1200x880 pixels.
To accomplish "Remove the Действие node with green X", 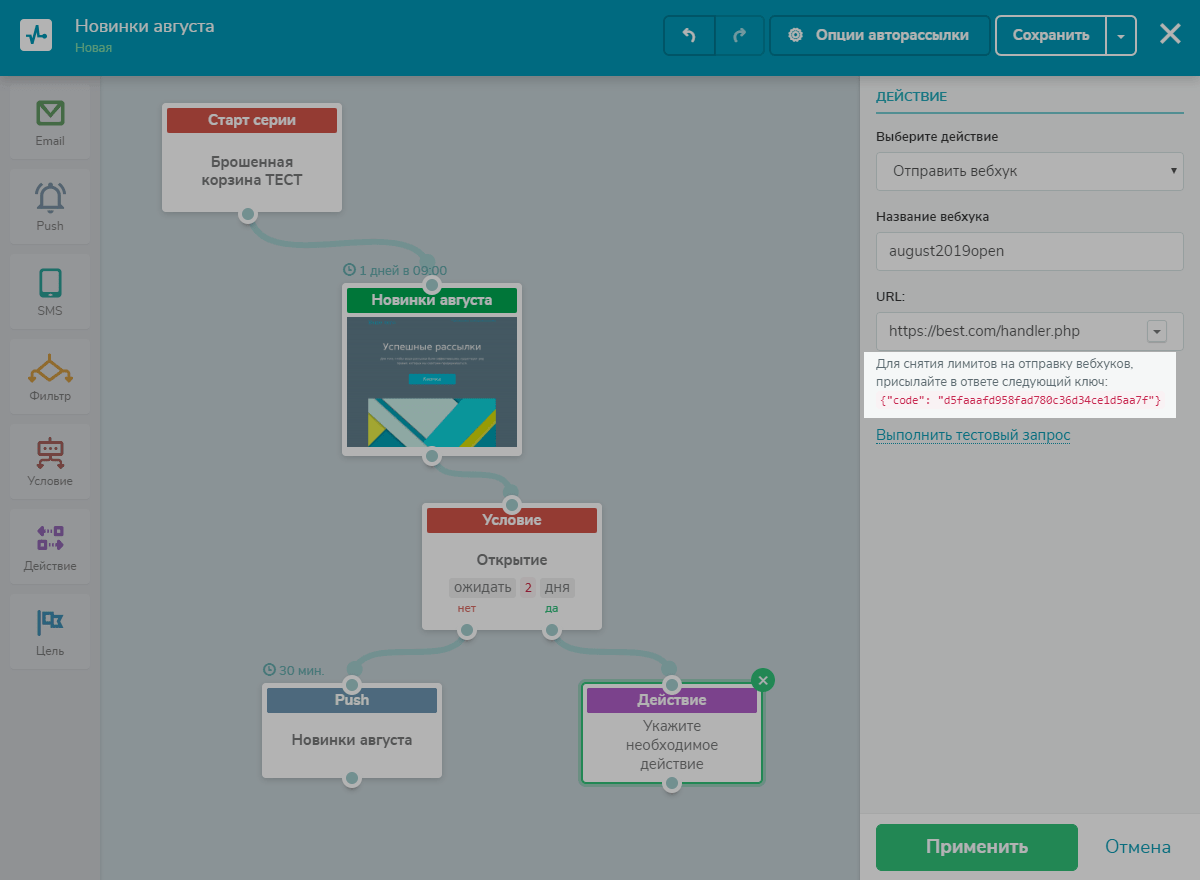I will pos(763,680).
